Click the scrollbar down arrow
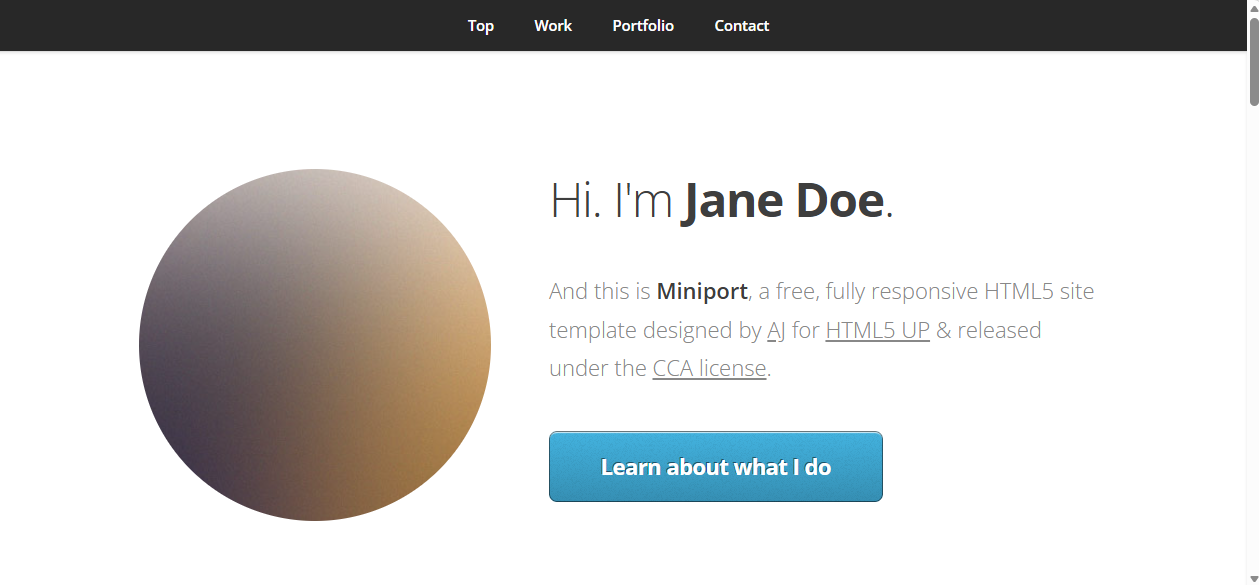The width and height of the screenshot is (1259, 585). click(1253, 578)
